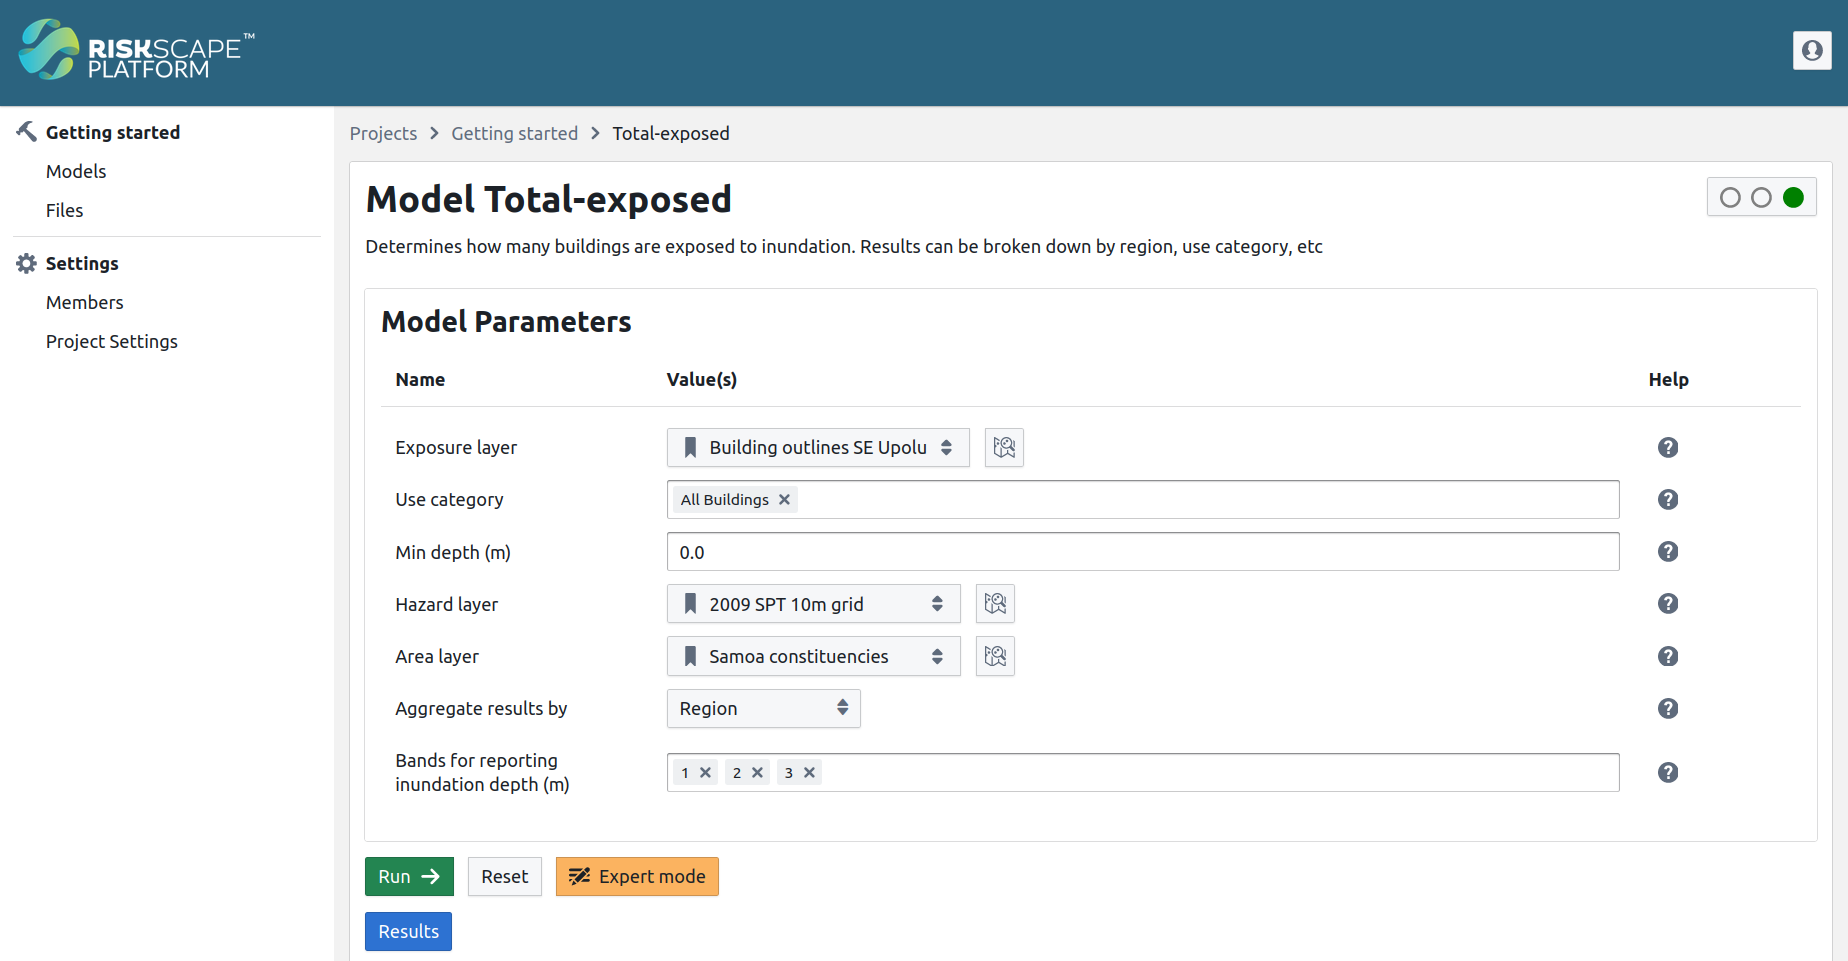Viewport: 1848px width, 961px height.
Task: Open Aggregate results by Region dropdown
Action: point(764,708)
